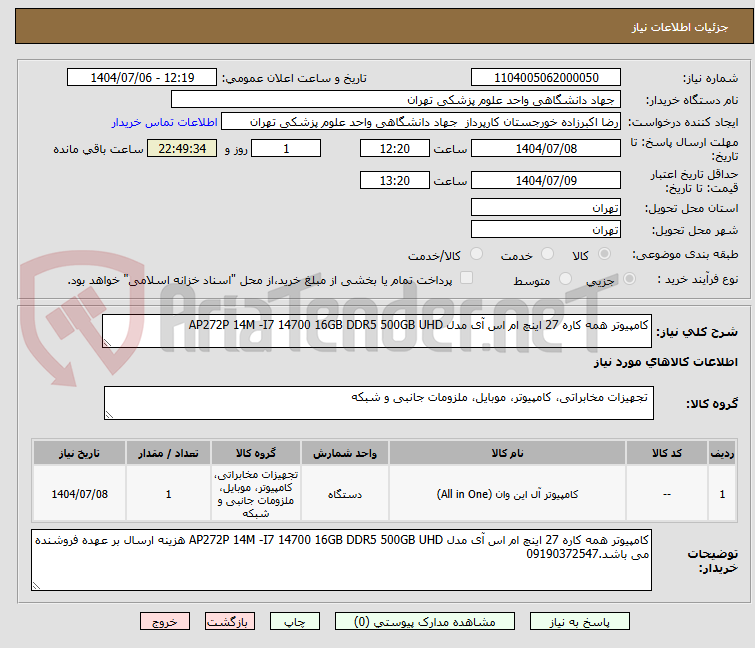Screen dimensions: 755x648
Task: Select متوسط purchase type radio
Action: tap(566, 280)
